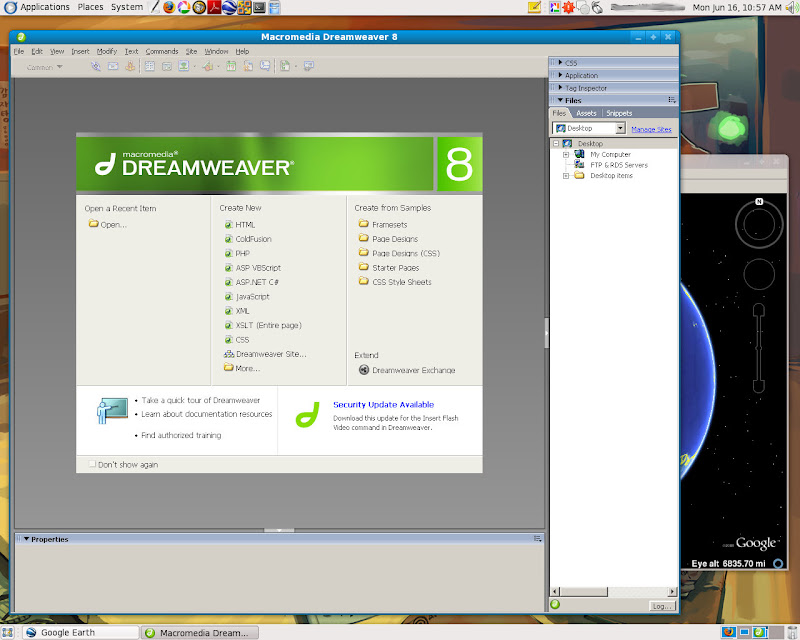
Task: Click the Dreamweaver Exchange icon
Action: tap(364, 370)
